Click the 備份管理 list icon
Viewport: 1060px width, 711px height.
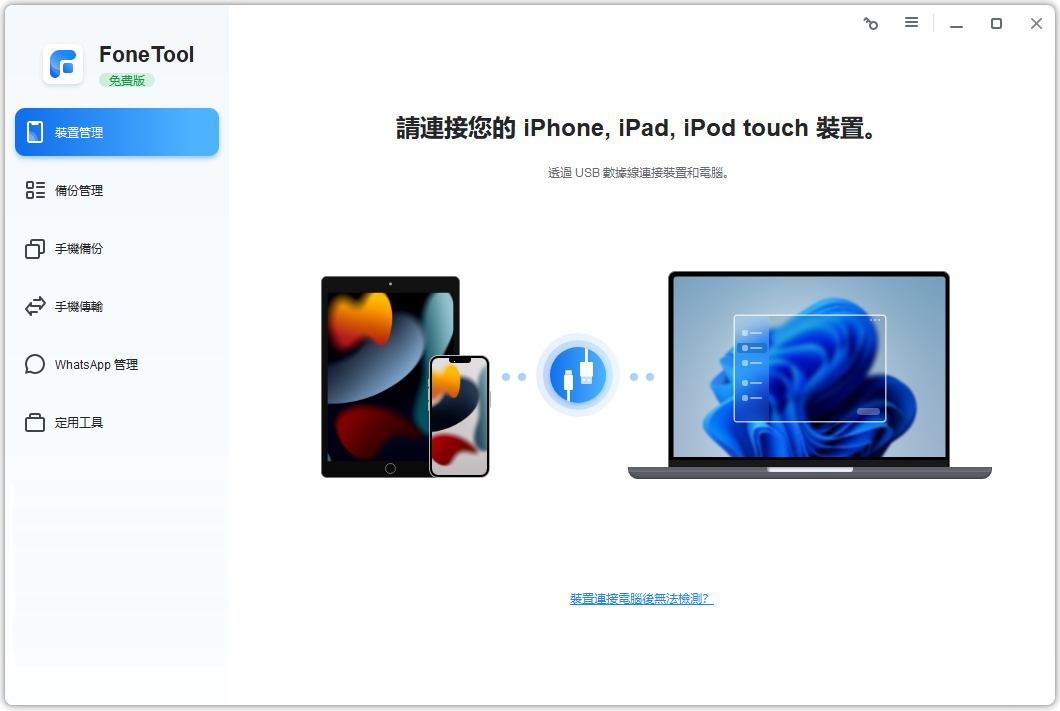click(35, 190)
